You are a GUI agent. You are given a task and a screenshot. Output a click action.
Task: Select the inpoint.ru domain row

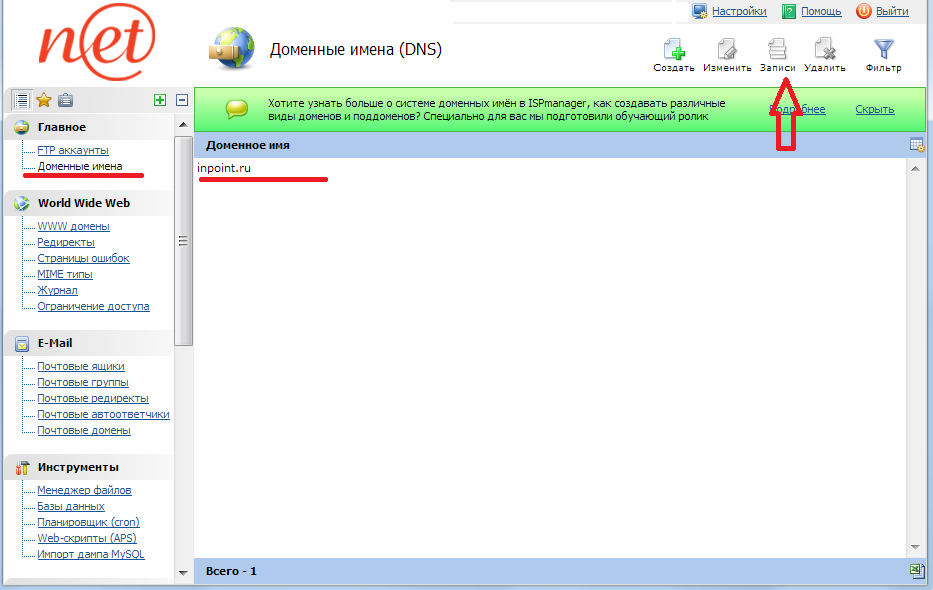coord(224,168)
